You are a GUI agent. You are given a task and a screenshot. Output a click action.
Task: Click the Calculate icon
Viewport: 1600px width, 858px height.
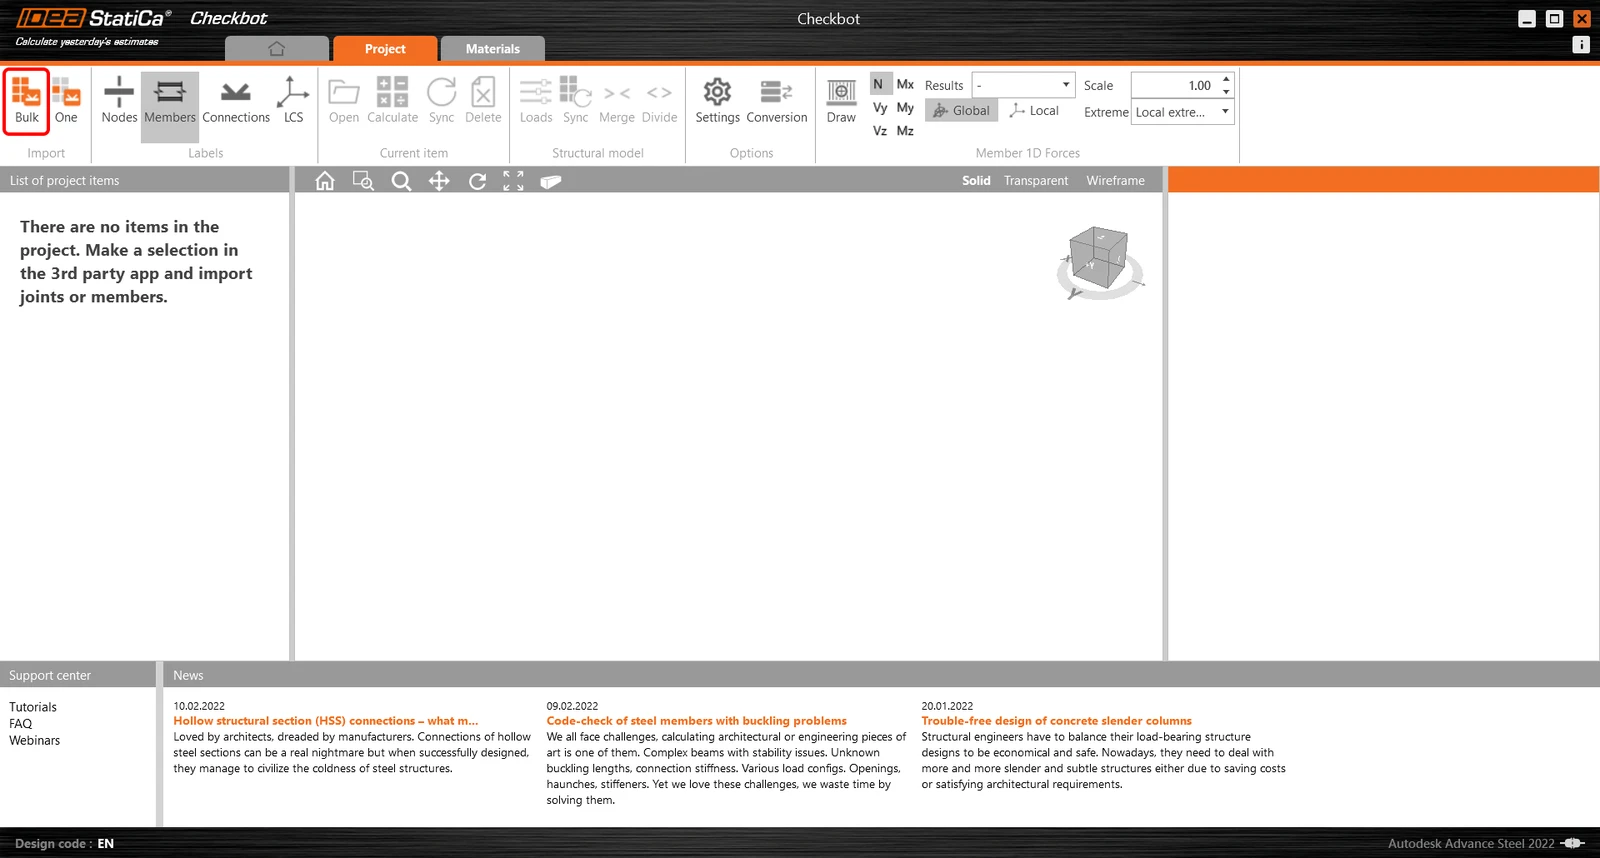point(392,101)
